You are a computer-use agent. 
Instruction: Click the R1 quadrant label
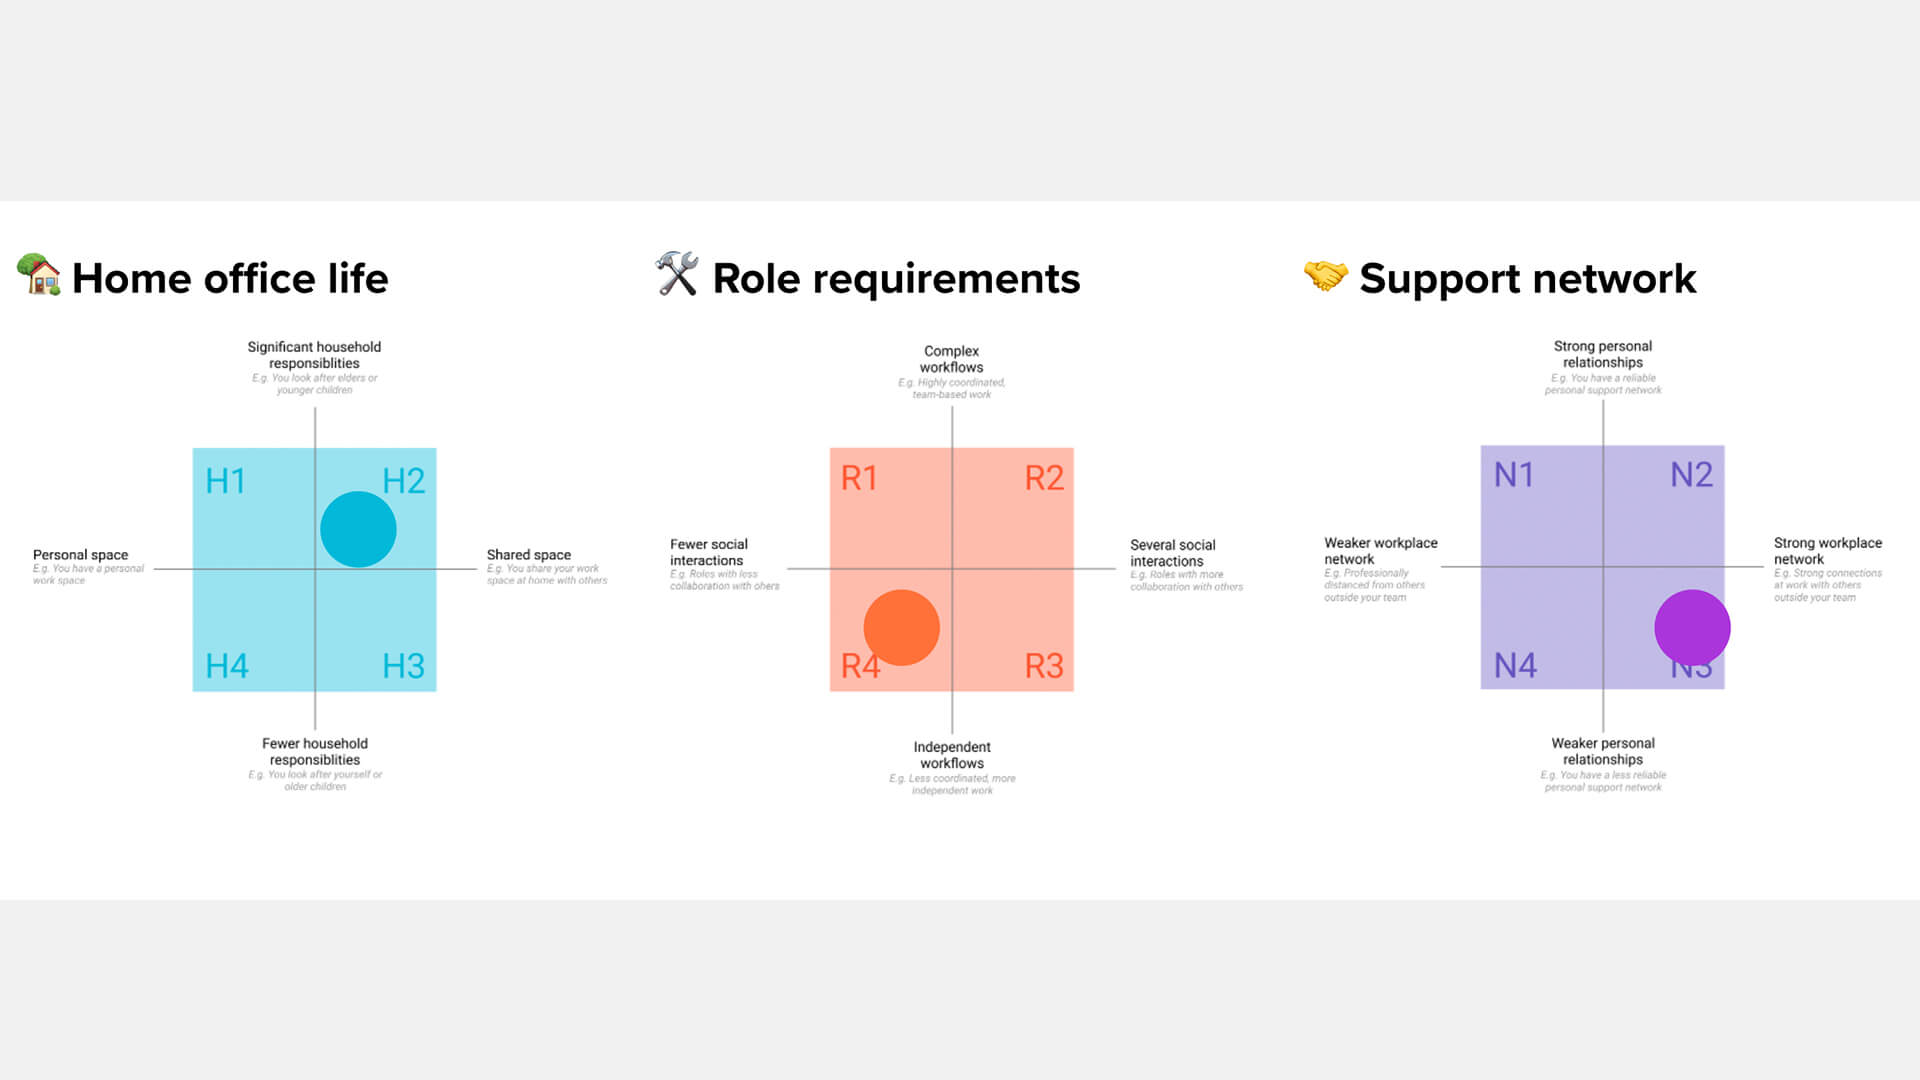coord(859,478)
